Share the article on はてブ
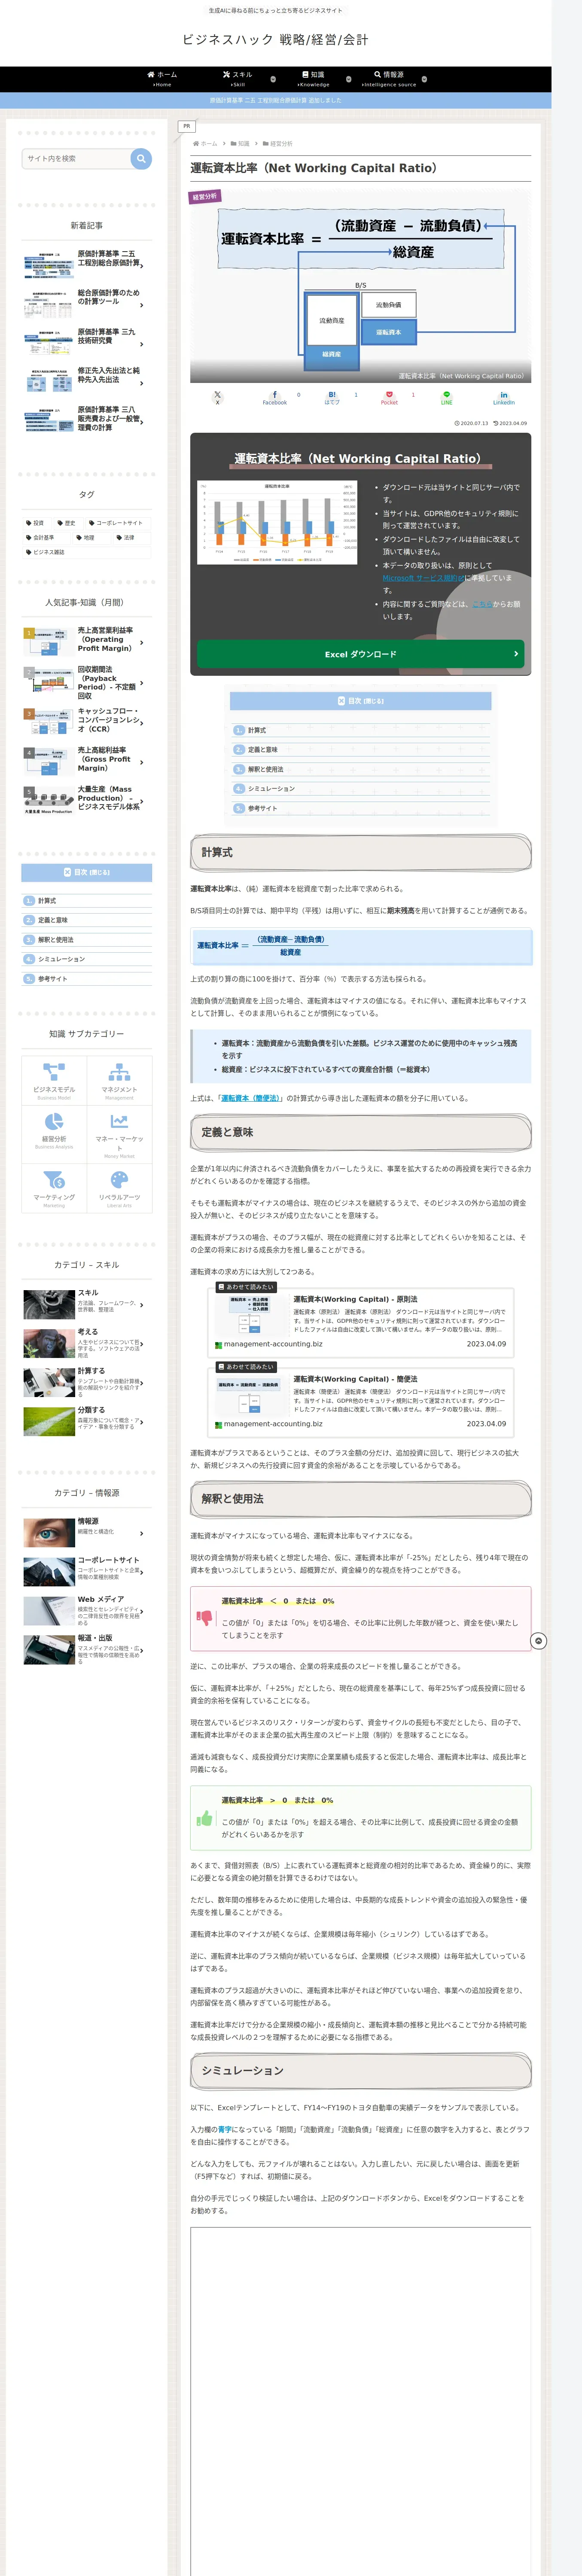 tap(332, 397)
